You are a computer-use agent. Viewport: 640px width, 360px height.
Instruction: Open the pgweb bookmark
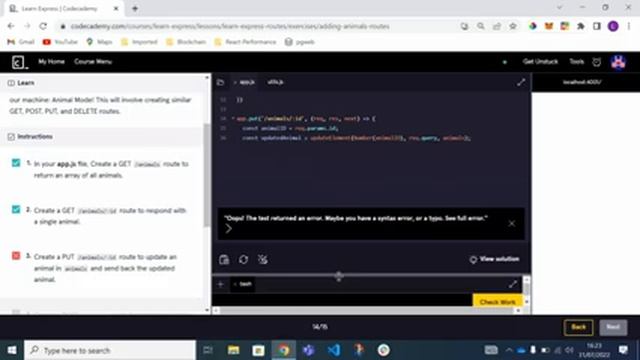point(300,42)
